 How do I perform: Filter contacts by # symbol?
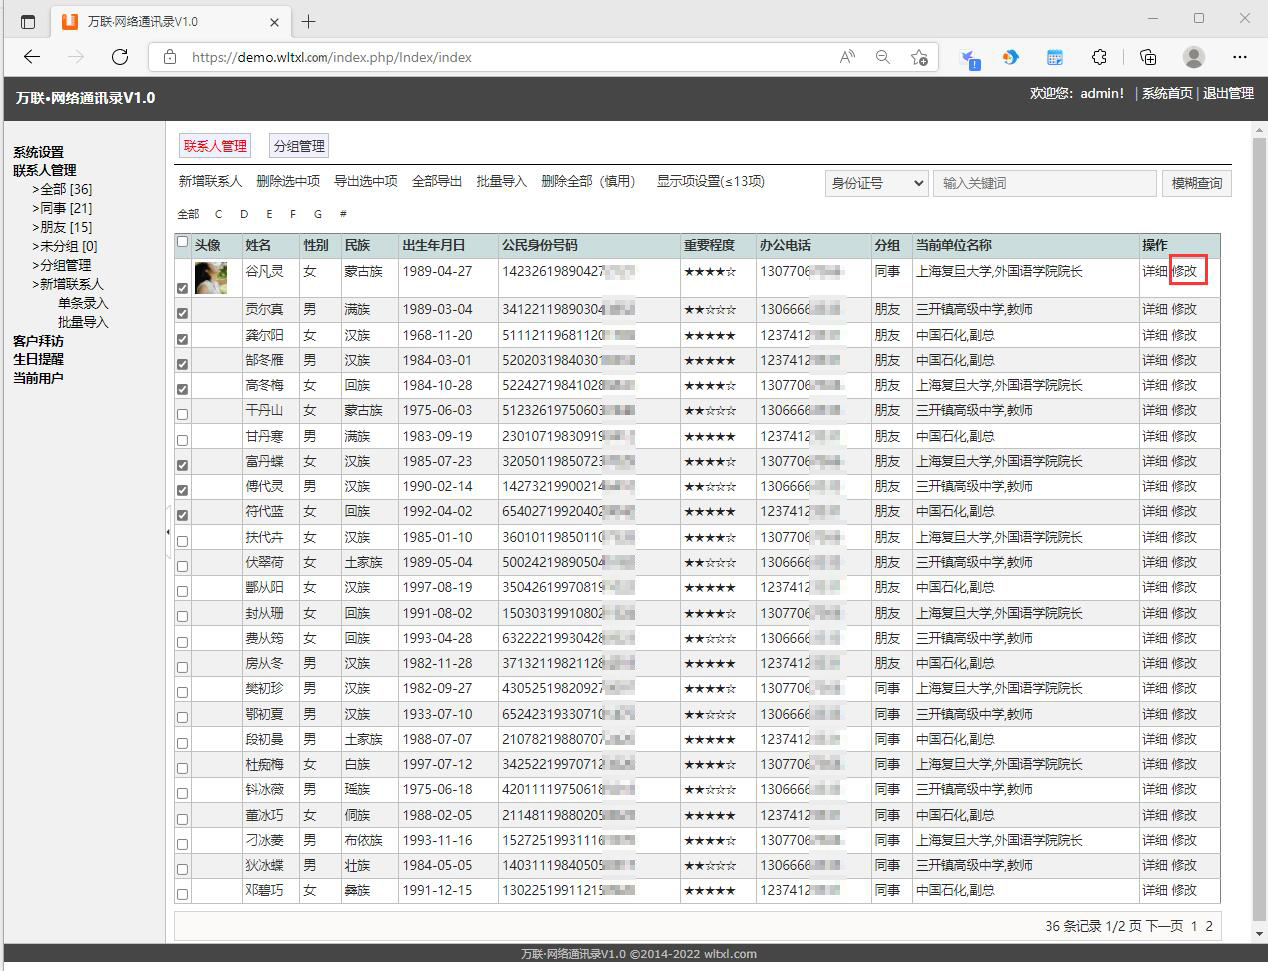[x=343, y=214]
